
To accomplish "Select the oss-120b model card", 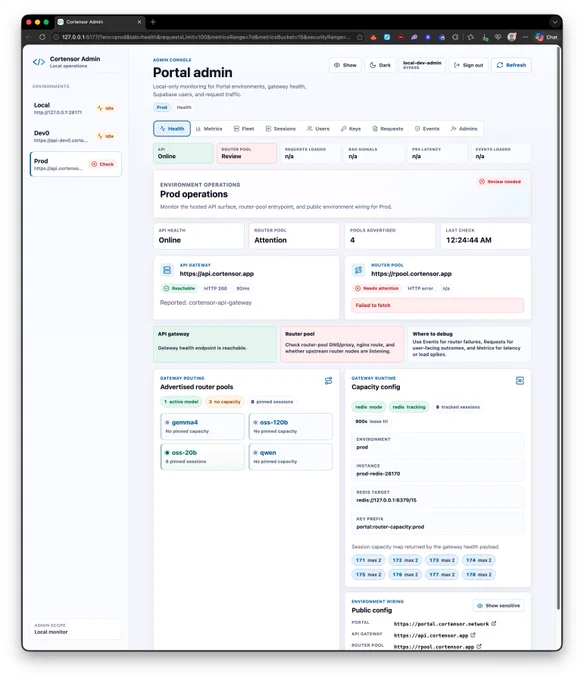I will (x=290, y=426).
